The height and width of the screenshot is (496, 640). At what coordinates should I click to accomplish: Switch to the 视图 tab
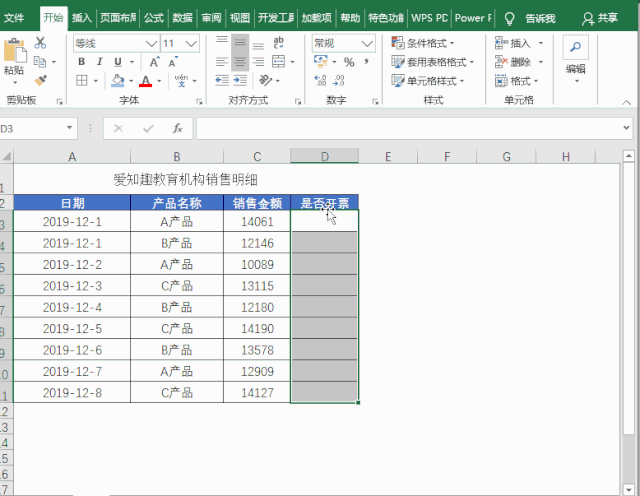click(240, 18)
